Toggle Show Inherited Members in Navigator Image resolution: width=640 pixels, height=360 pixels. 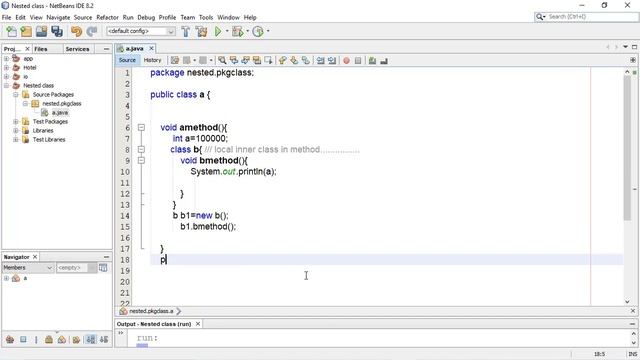[x=10, y=339]
